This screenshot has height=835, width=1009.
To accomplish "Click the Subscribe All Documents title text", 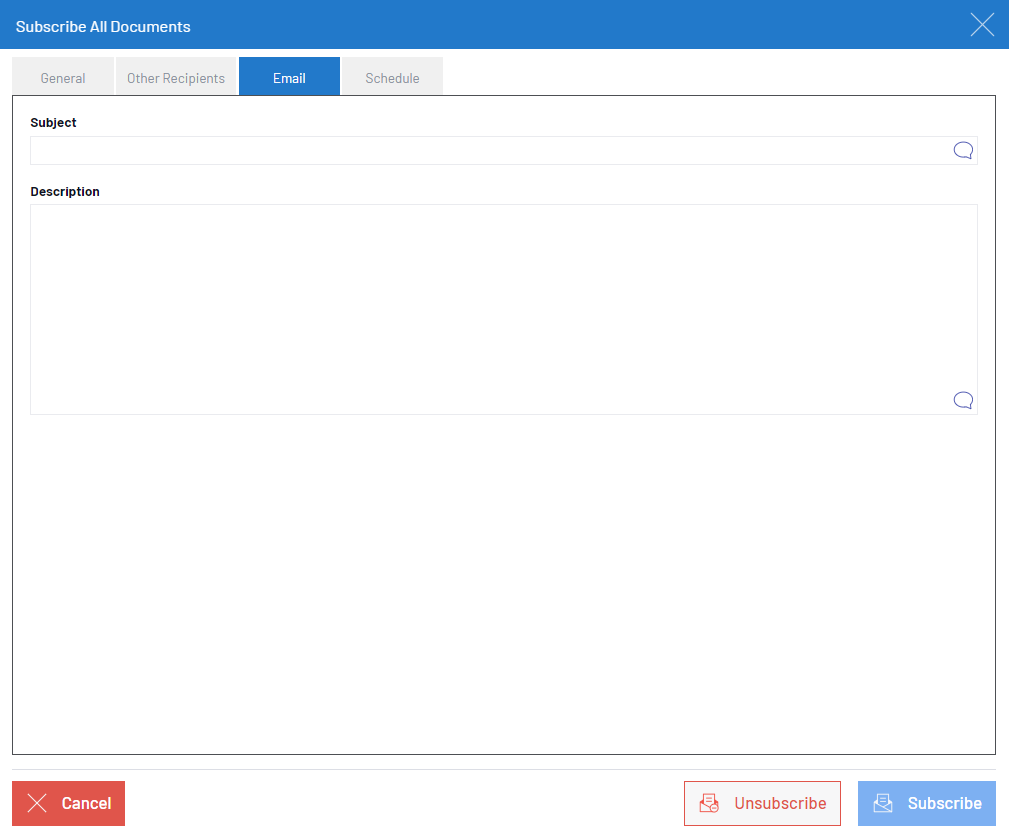I will (103, 27).
